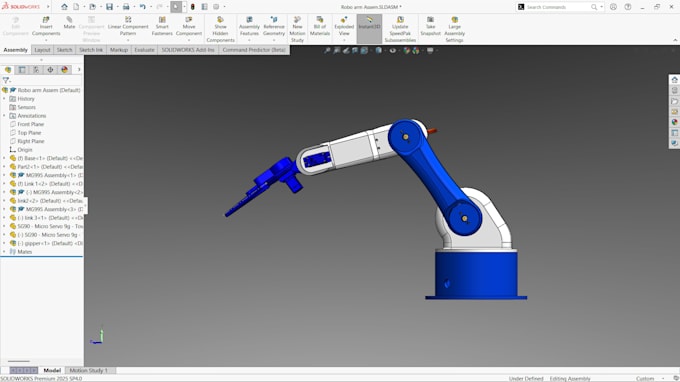
Task: Open Reference Geometry
Action: (274, 26)
